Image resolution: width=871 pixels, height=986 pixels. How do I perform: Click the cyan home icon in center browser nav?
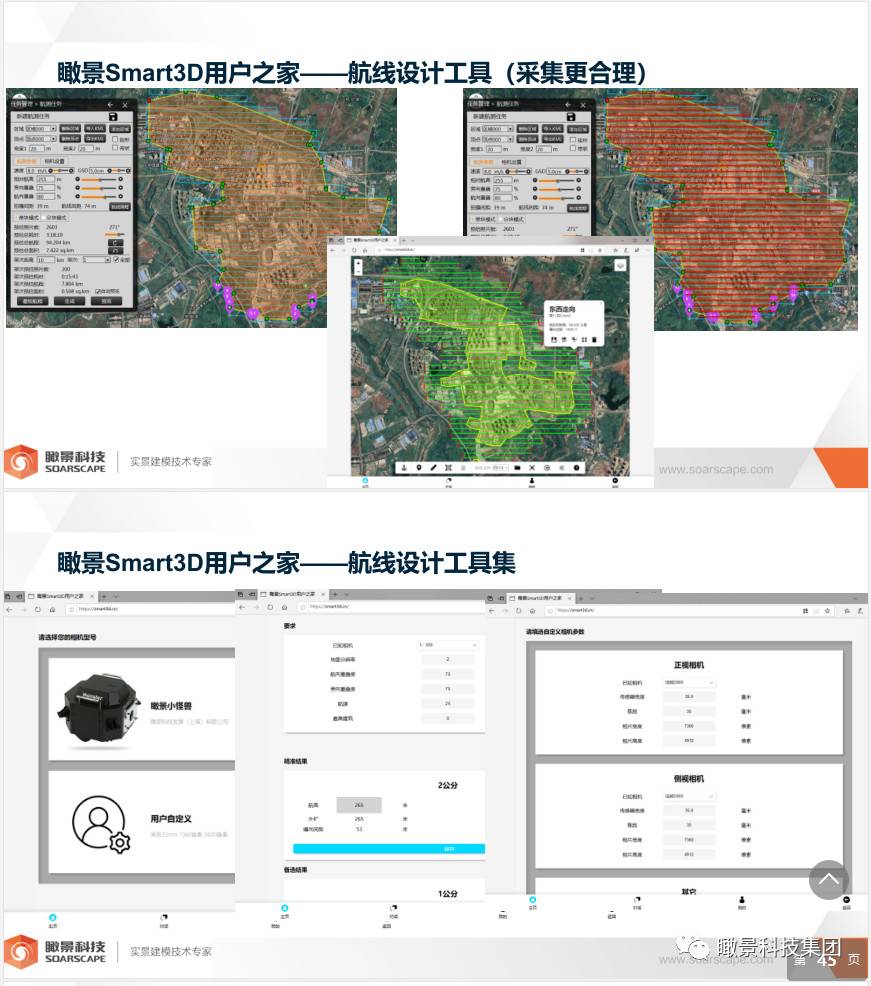(365, 481)
